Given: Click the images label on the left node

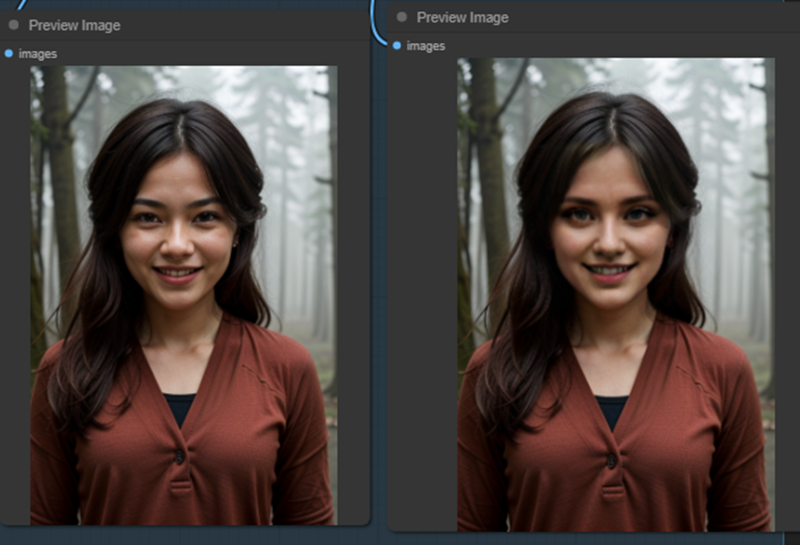Looking at the screenshot, I should (x=38, y=54).
